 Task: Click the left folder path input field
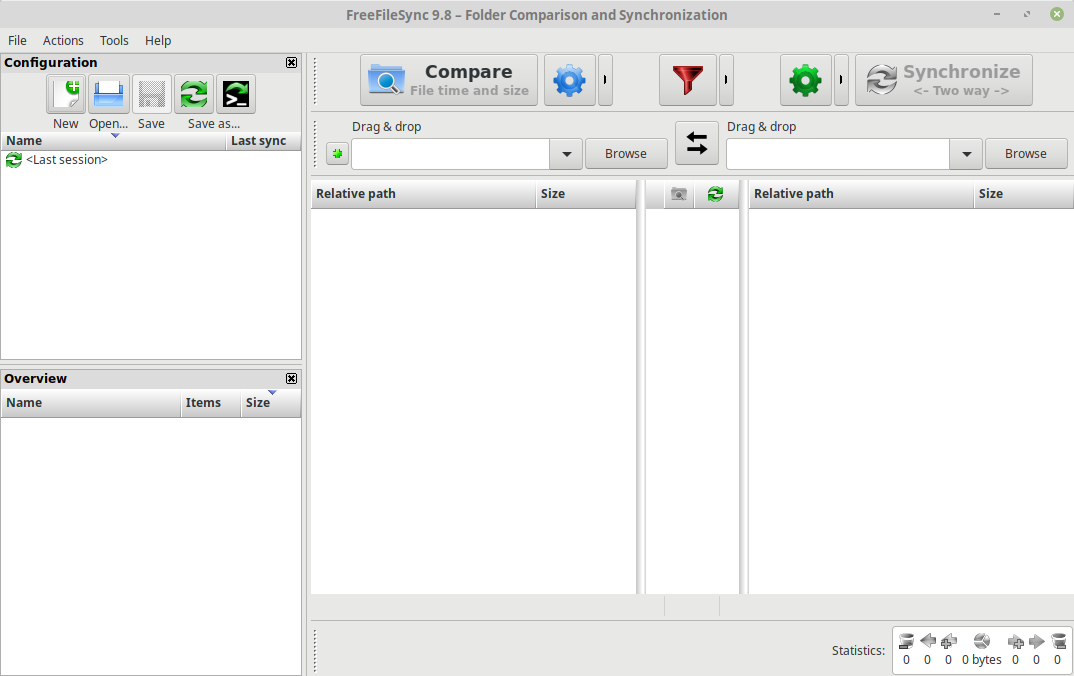[x=451, y=154]
